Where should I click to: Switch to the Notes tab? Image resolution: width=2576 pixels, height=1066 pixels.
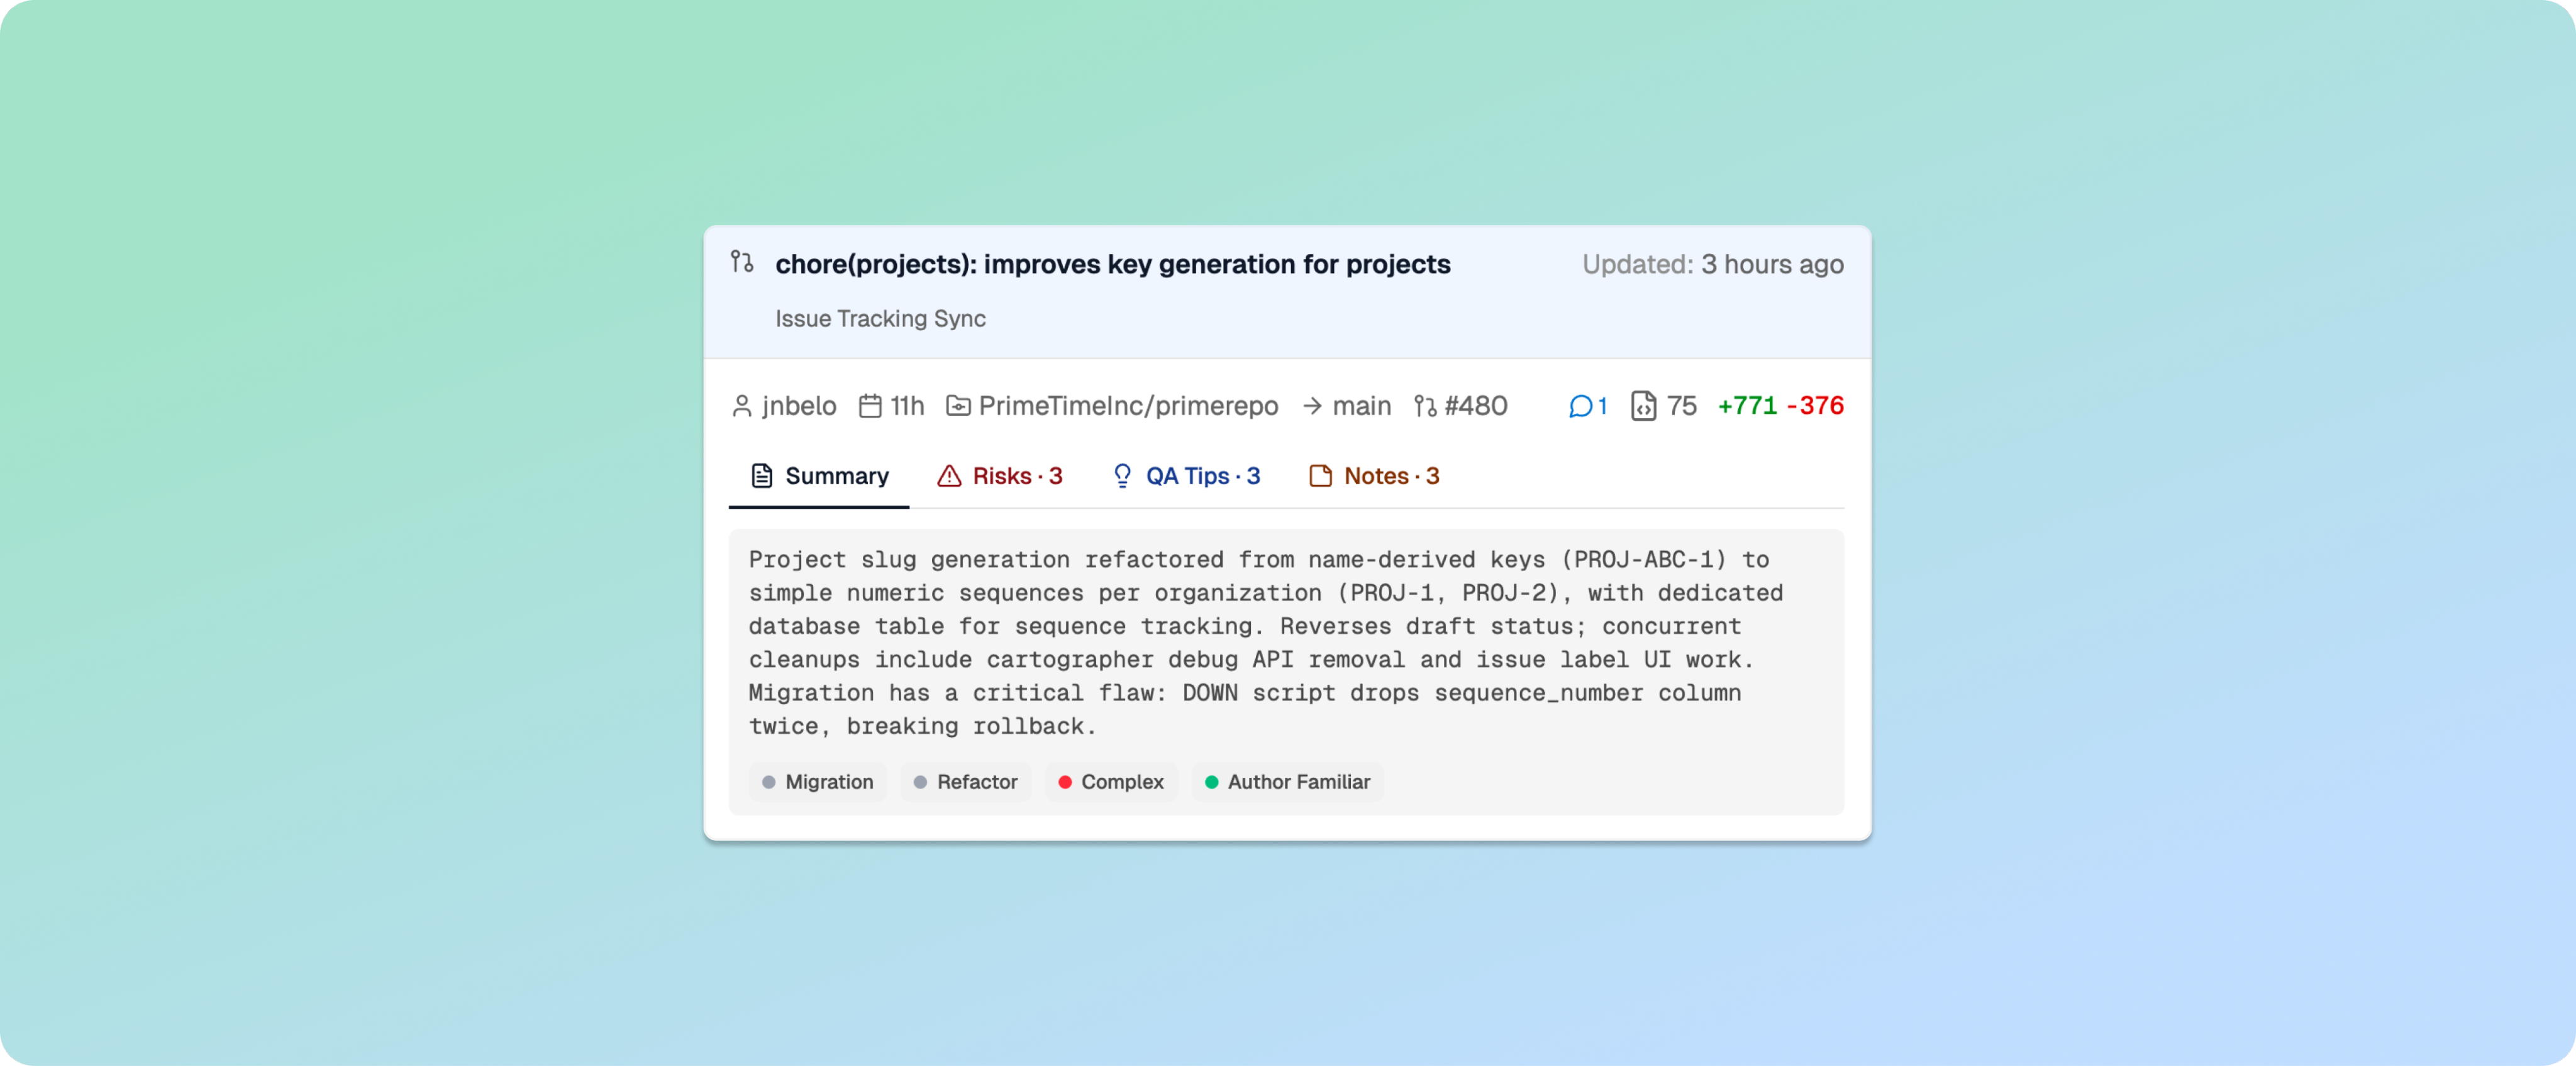coord(1374,476)
